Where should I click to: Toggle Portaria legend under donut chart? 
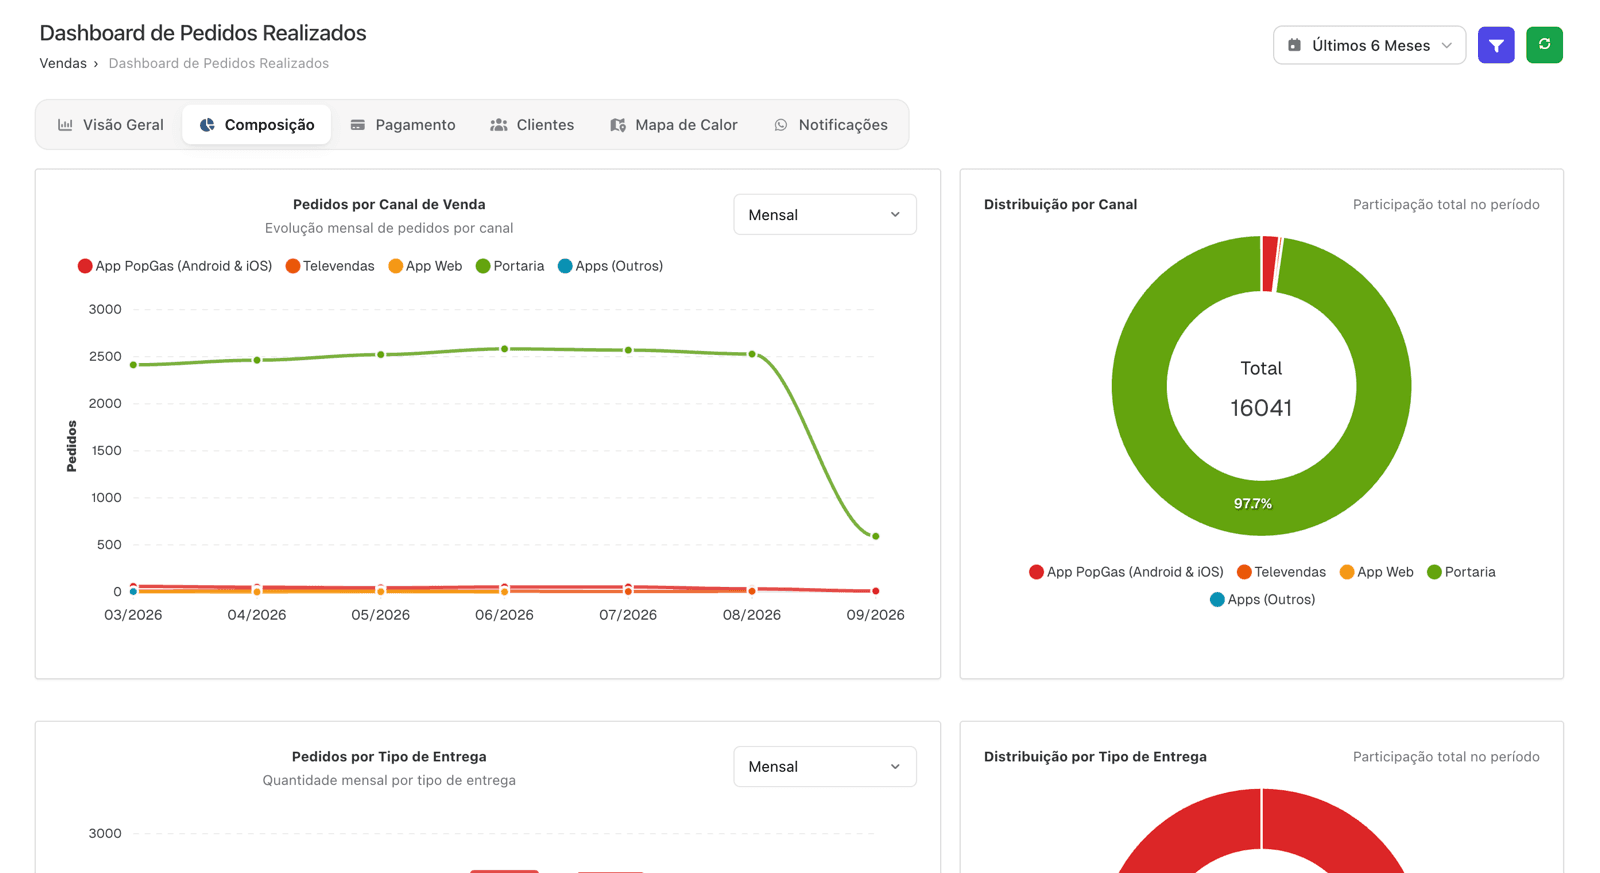click(x=1461, y=572)
